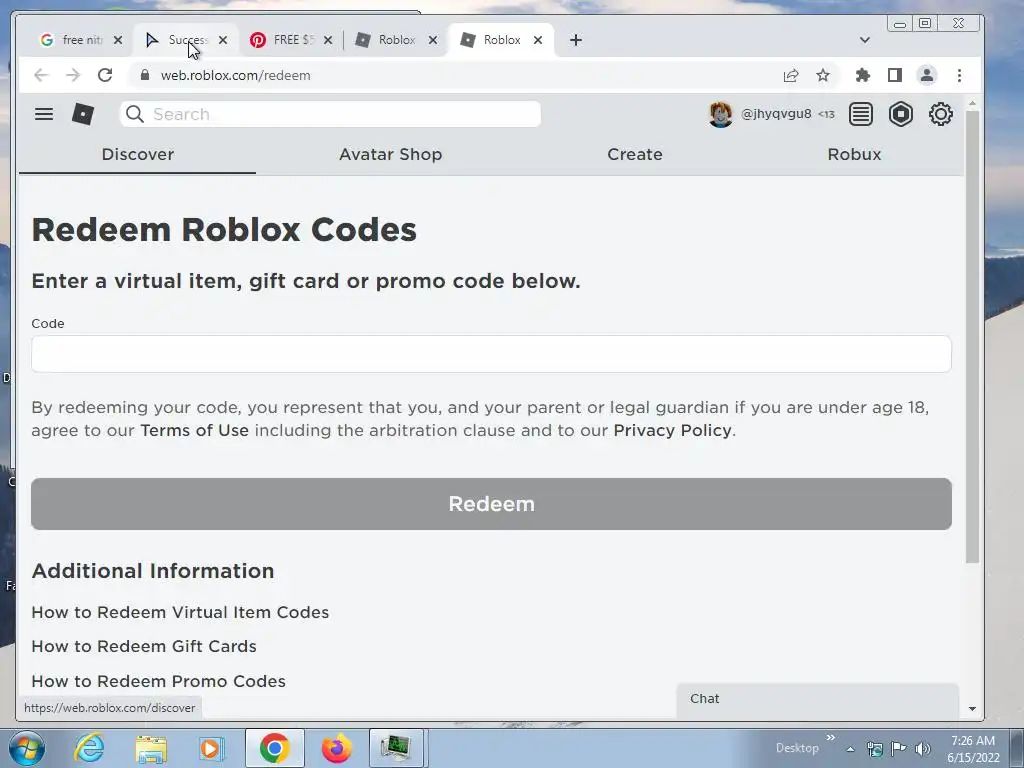1024x768 pixels.
Task: Expand the Desktop toolbar chevron
Action: click(x=830, y=738)
